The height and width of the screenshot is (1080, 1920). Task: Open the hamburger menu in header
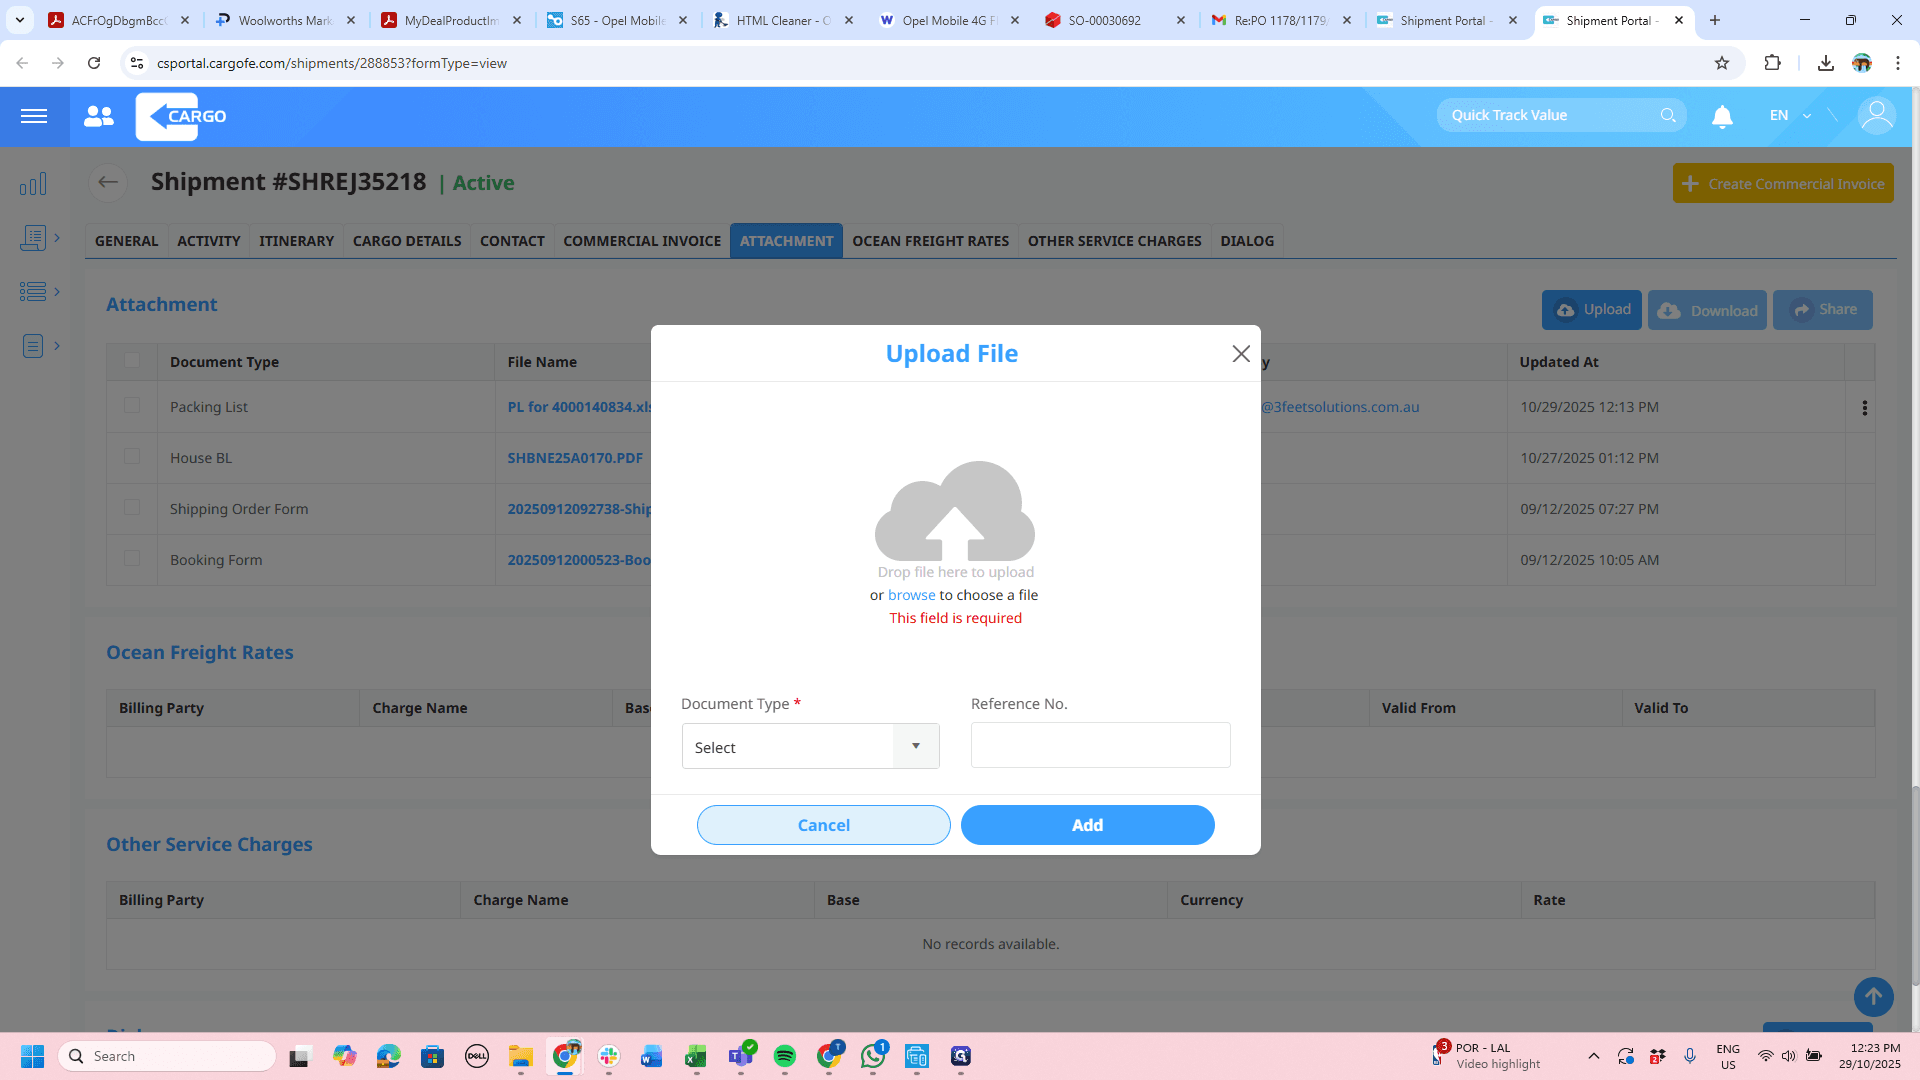tap(34, 116)
